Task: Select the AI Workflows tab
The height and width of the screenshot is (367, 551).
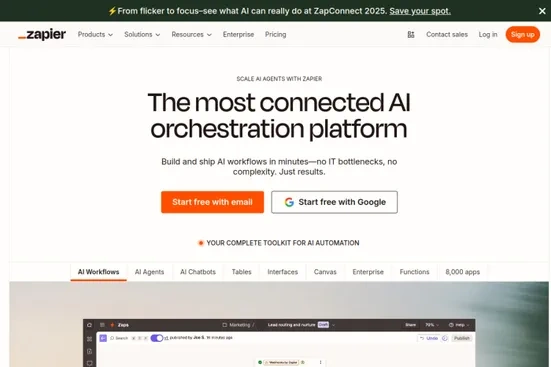Action: [98, 272]
